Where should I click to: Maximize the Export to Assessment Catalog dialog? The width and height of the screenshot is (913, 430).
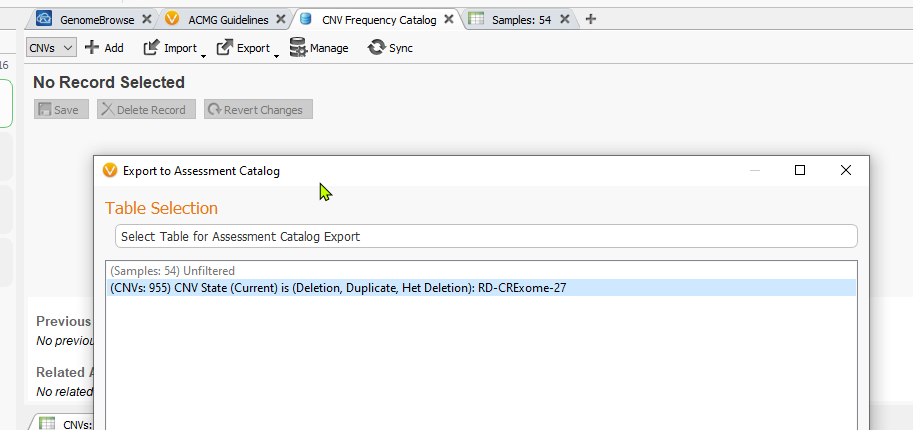click(x=800, y=170)
